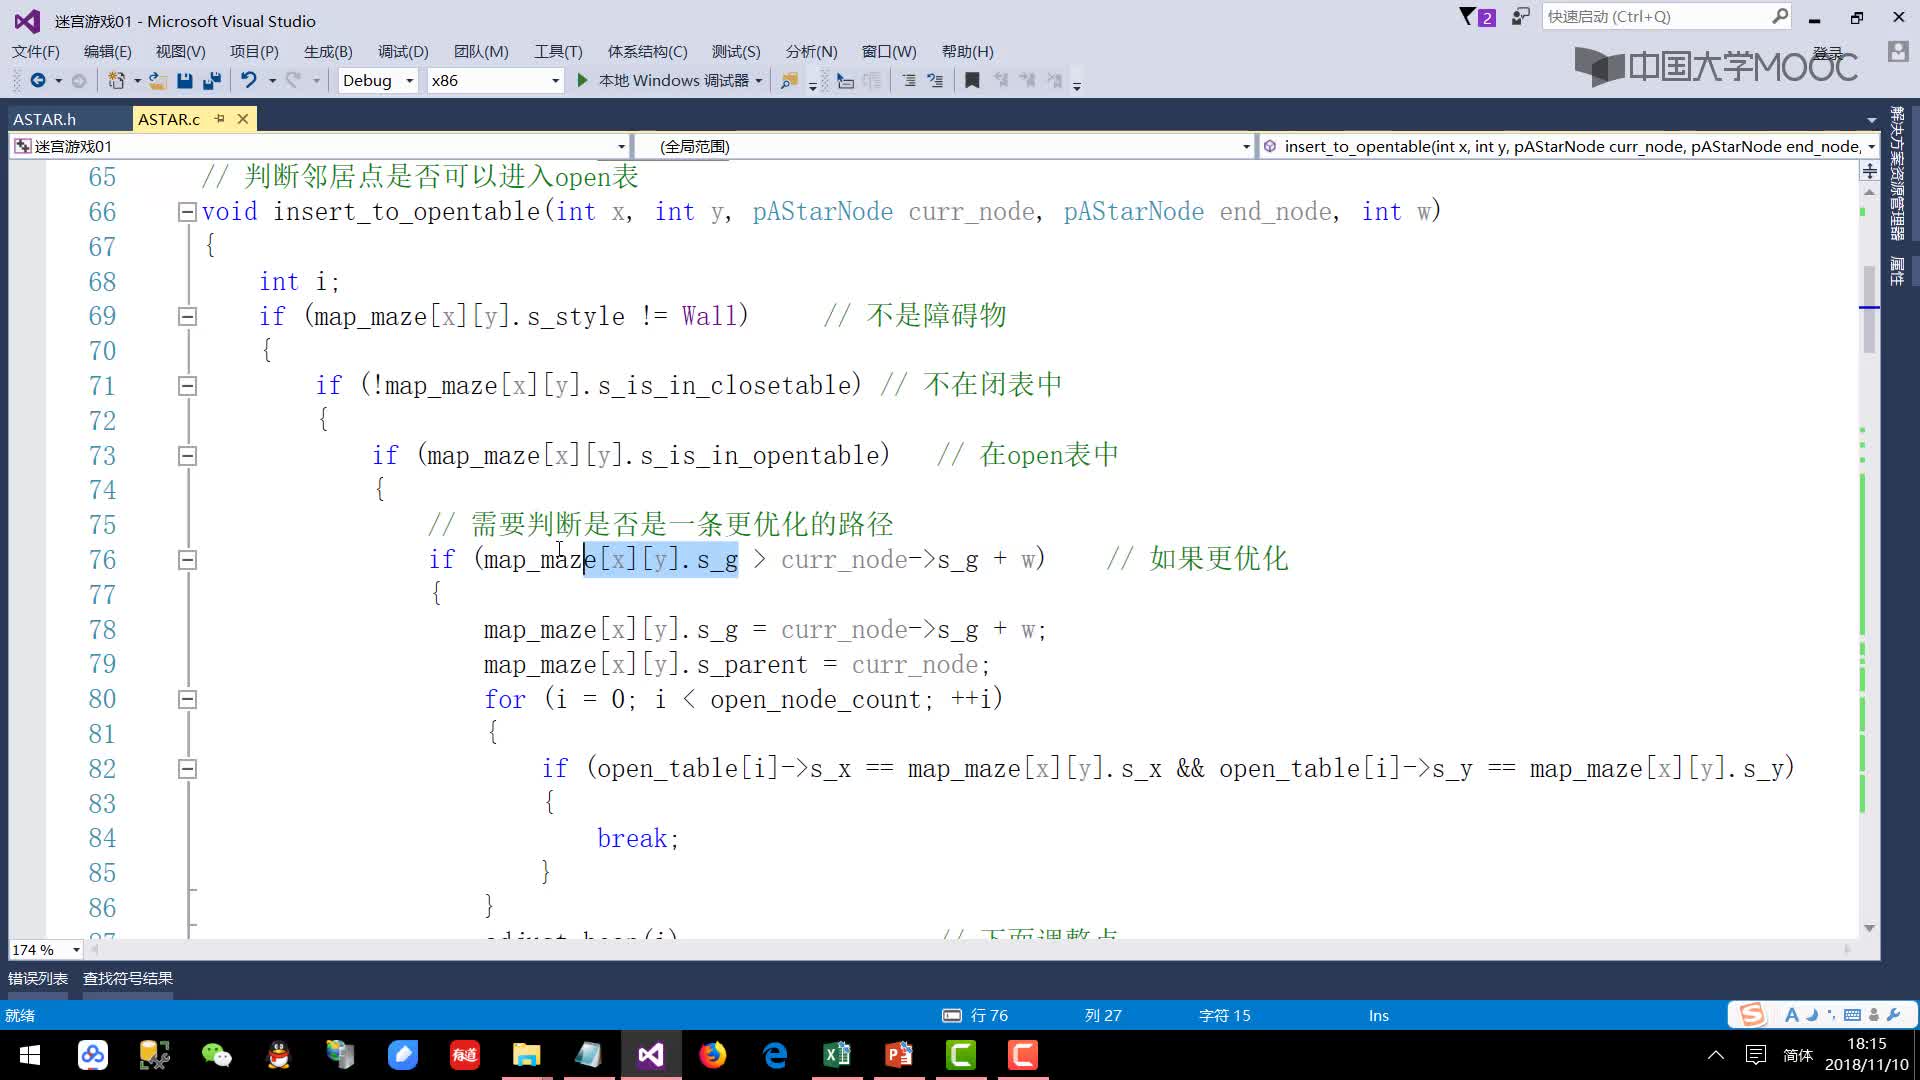Collapse the if block at line 71
Screen dimensions: 1920x1080
[187, 386]
